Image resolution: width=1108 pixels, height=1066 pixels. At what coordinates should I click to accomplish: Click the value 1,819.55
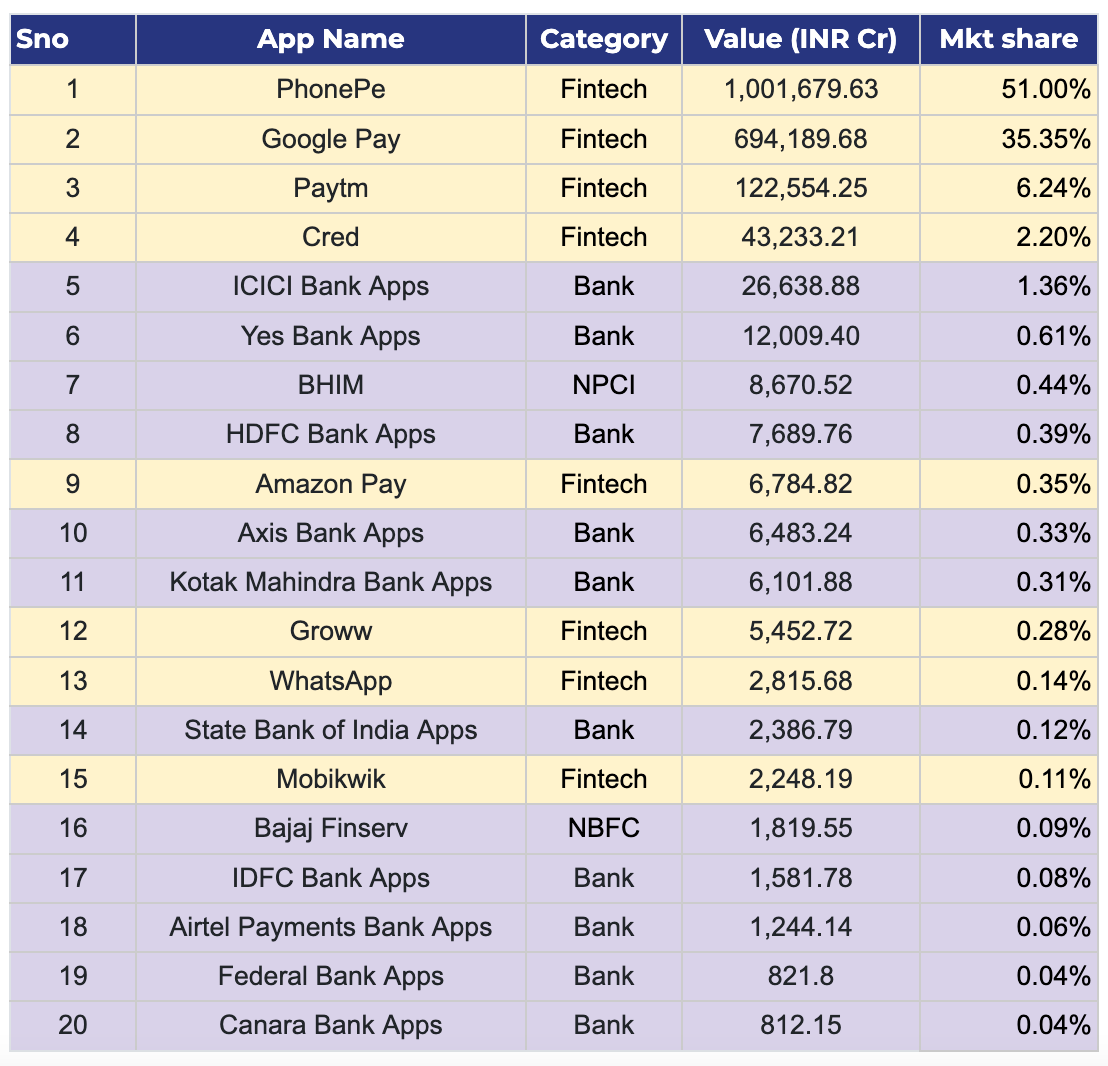[x=801, y=828]
